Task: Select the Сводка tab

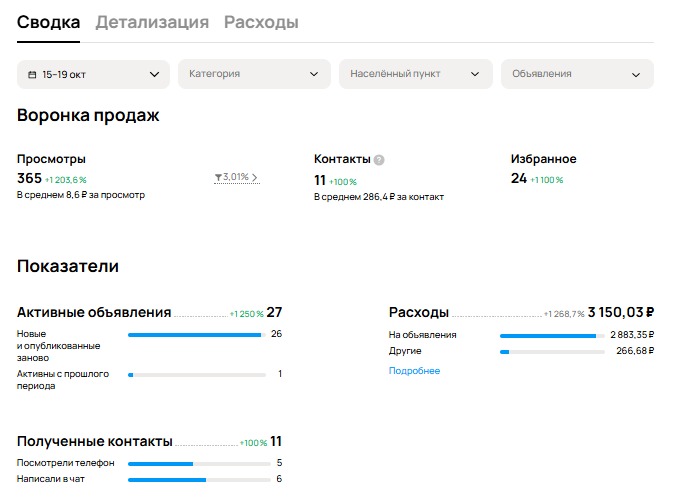Action: (48, 22)
